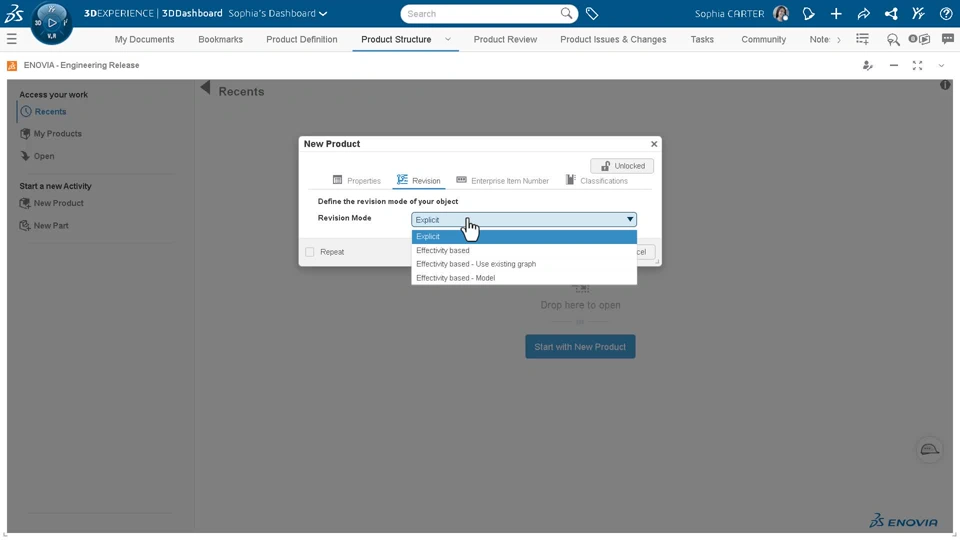Expand the widget options chevron
The width and height of the screenshot is (960, 540).
pos(941,65)
